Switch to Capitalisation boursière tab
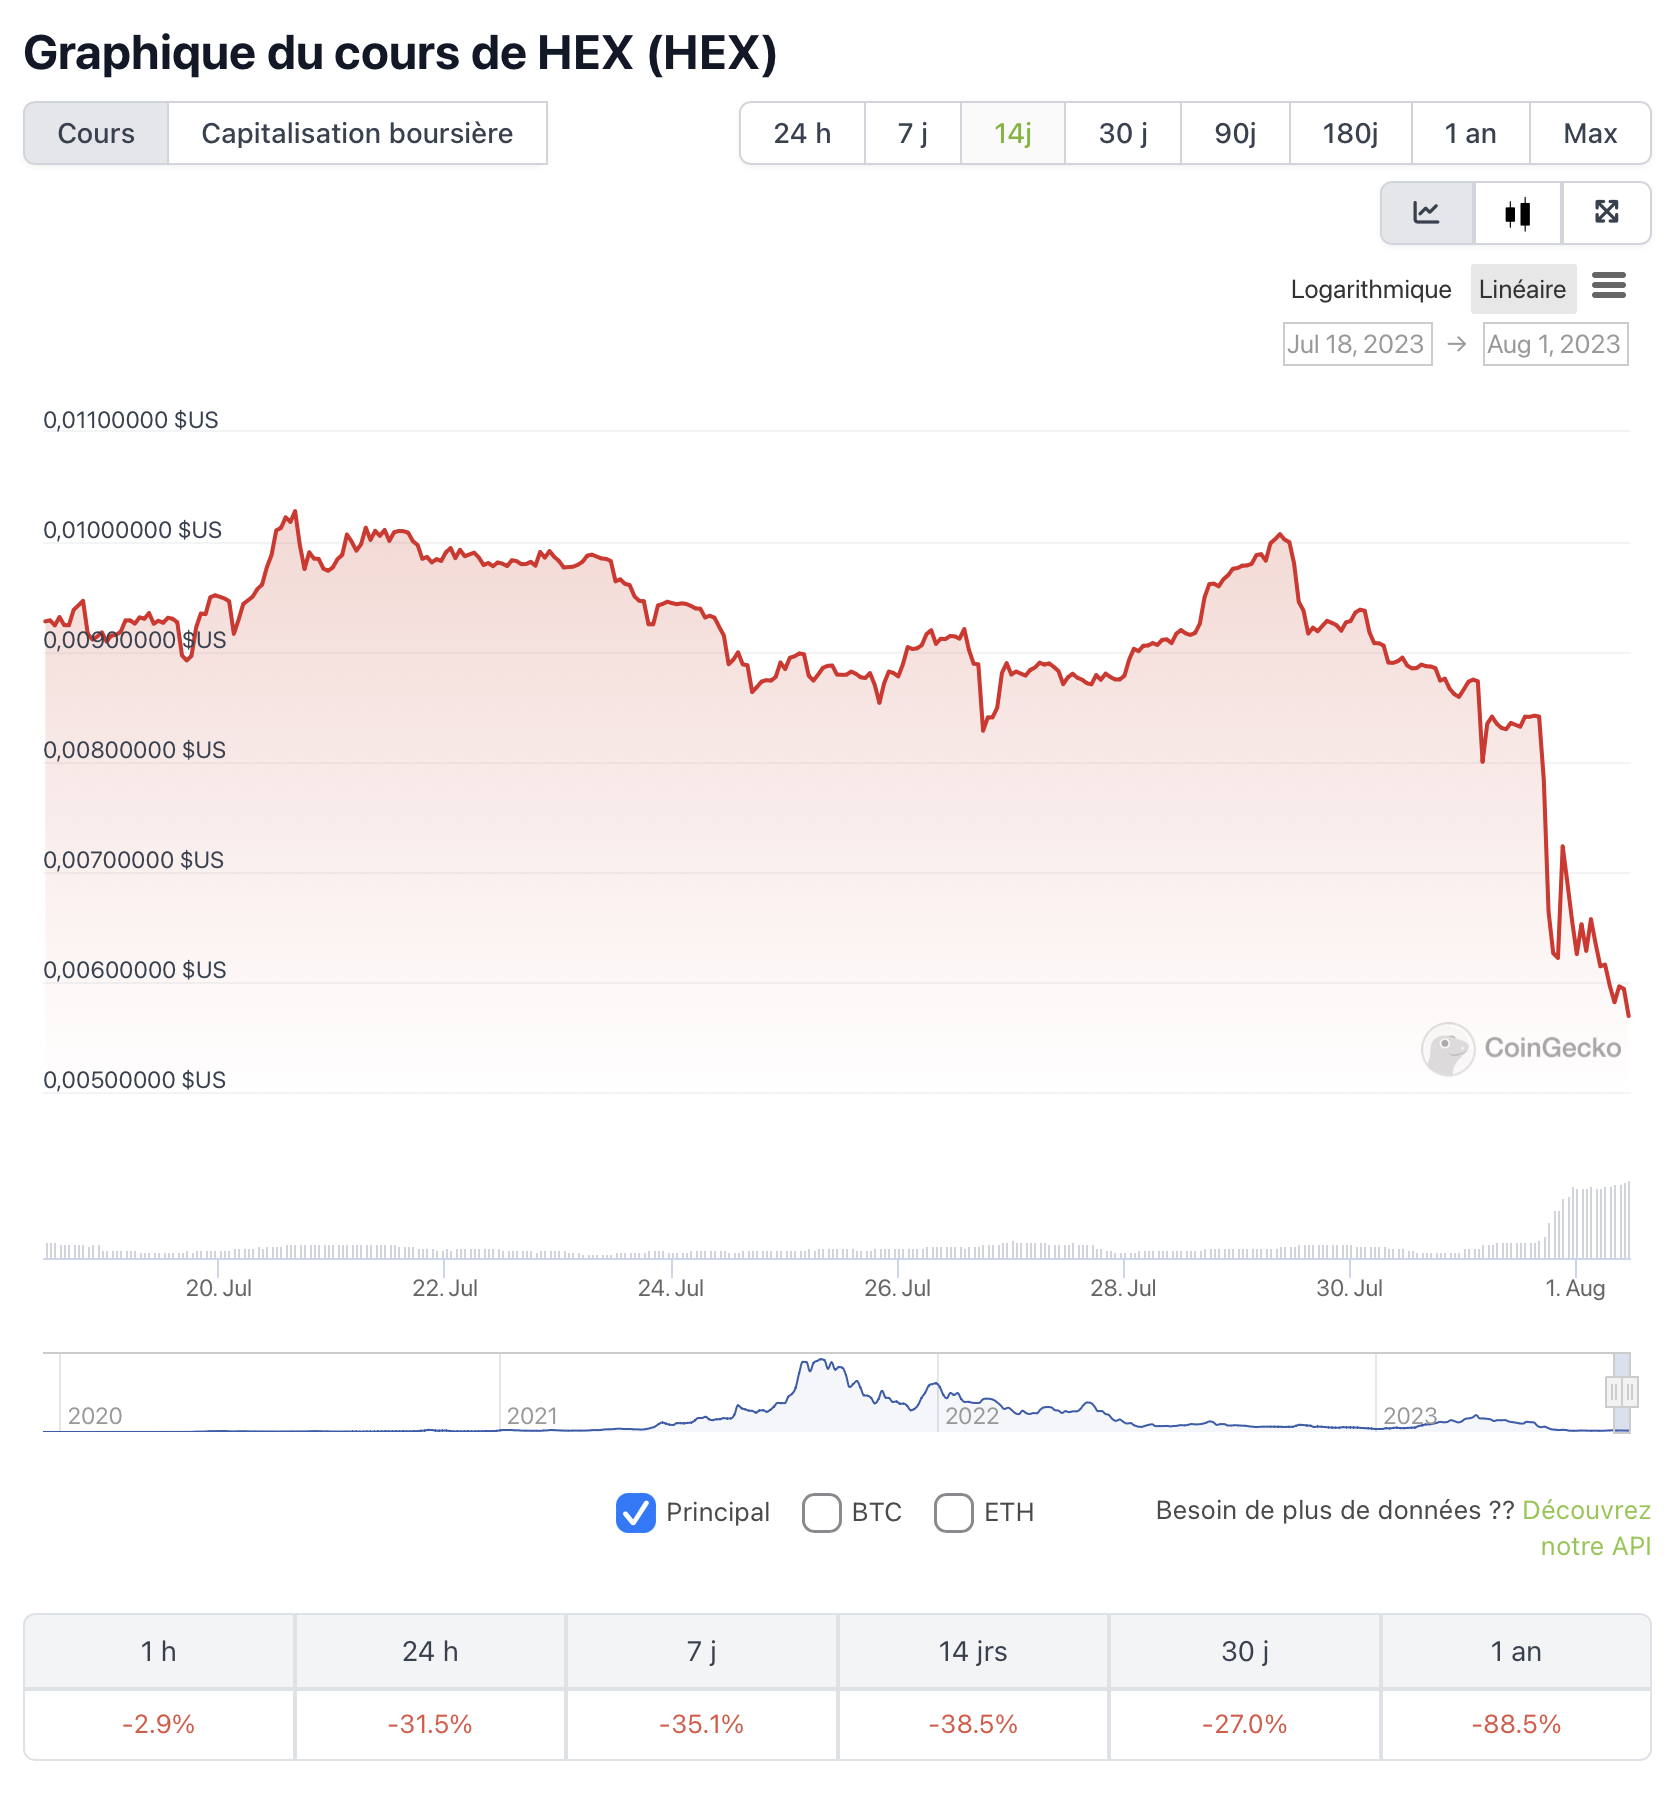This screenshot has width=1669, height=1793. tap(357, 133)
